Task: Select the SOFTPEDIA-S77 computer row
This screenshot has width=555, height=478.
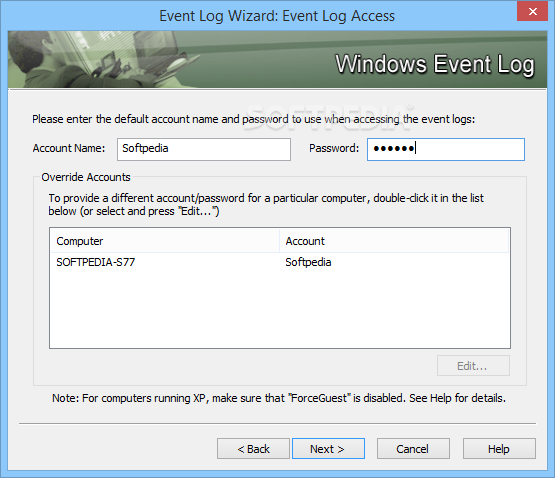Action: tap(280, 262)
